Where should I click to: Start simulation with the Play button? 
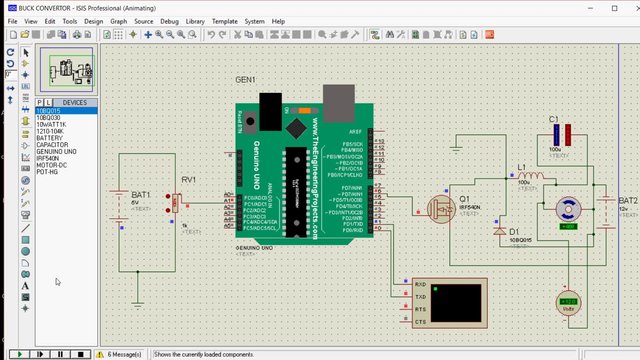(19, 354)
